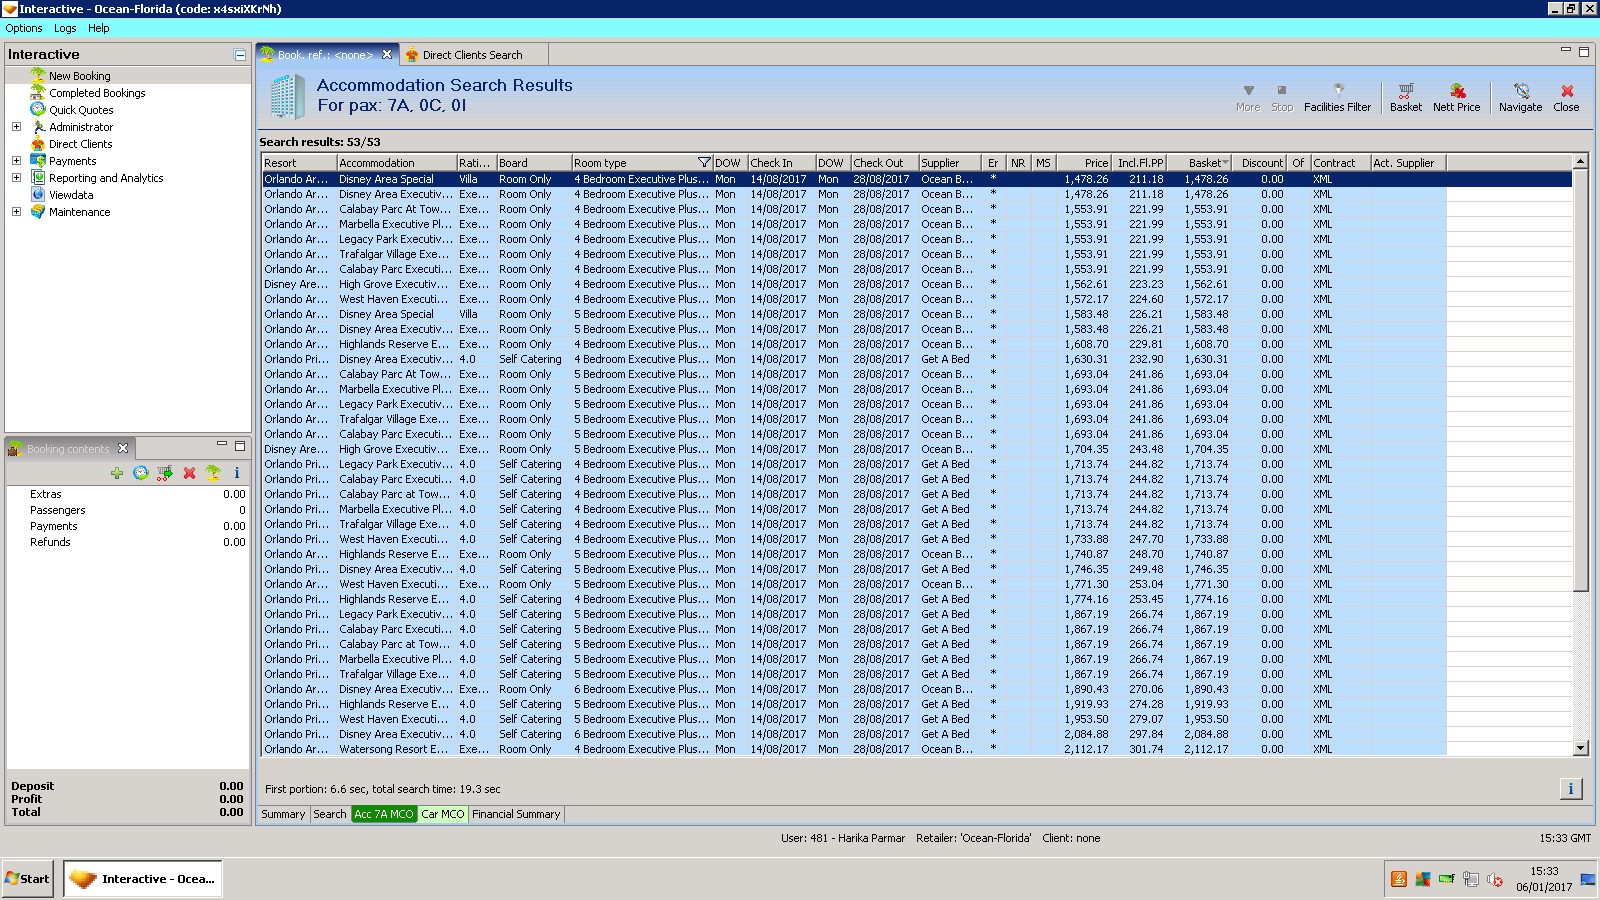Screen dimensions: 1600x900
Task: Click the green plus add icon in Booking contents
Action: [x=117, y=473]
